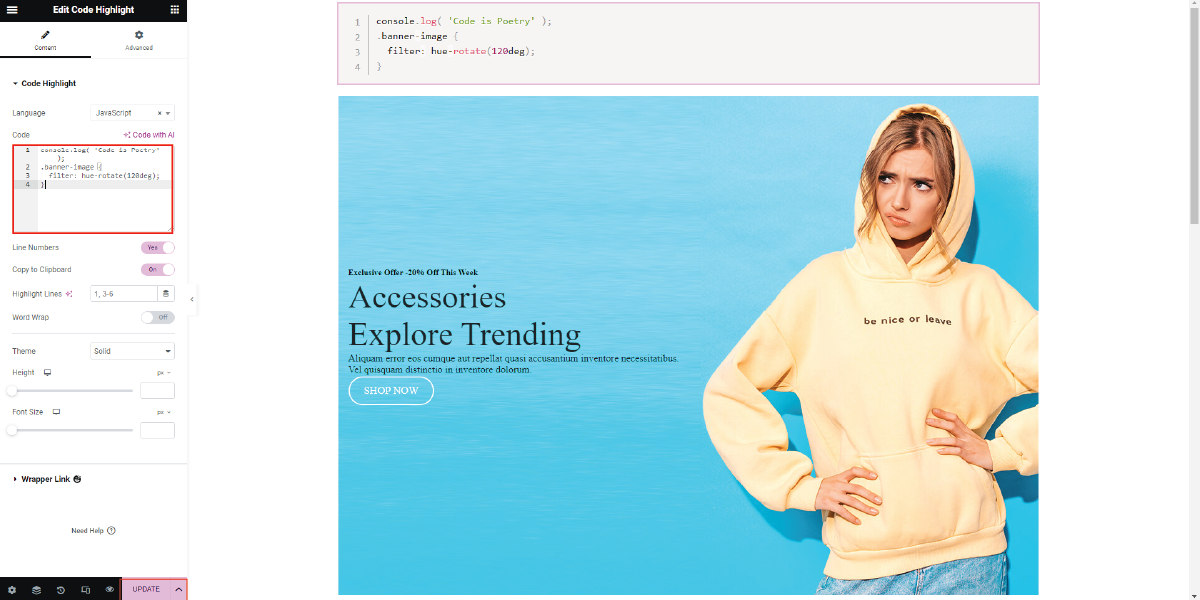The width and height of the screenshot is (1200, 600).
Task: Click the UPDATE button
Action: point(146,589)
